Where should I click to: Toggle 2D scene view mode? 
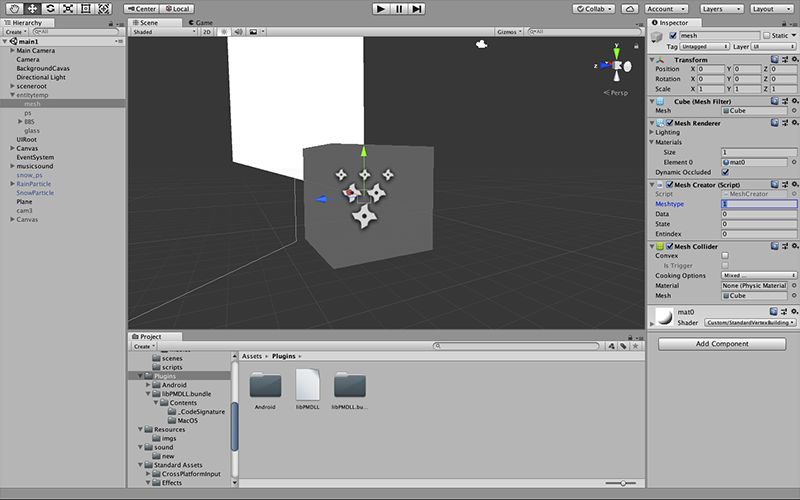click(x=207, y=32)
